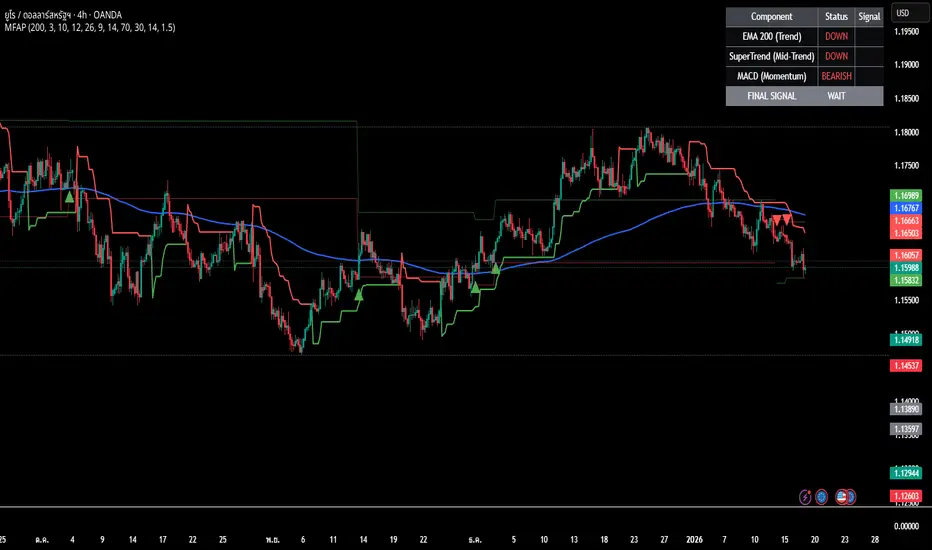Open the US flag economic event icon
Viewport: 932px width, 550px height.
(842, 496)
